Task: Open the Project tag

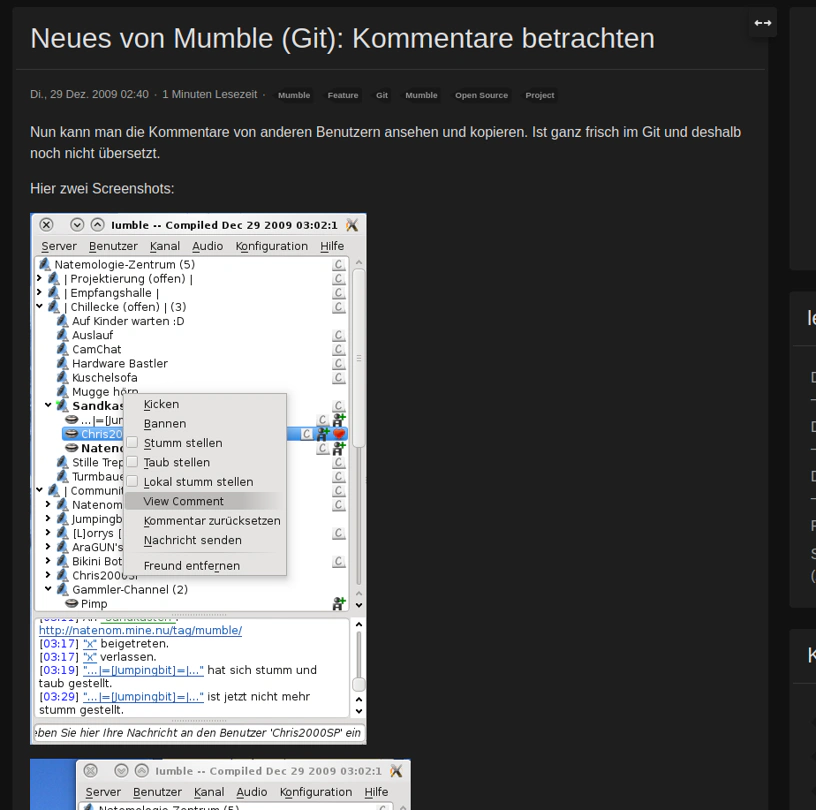Action: pyautogui.click(x=540, y=95)
